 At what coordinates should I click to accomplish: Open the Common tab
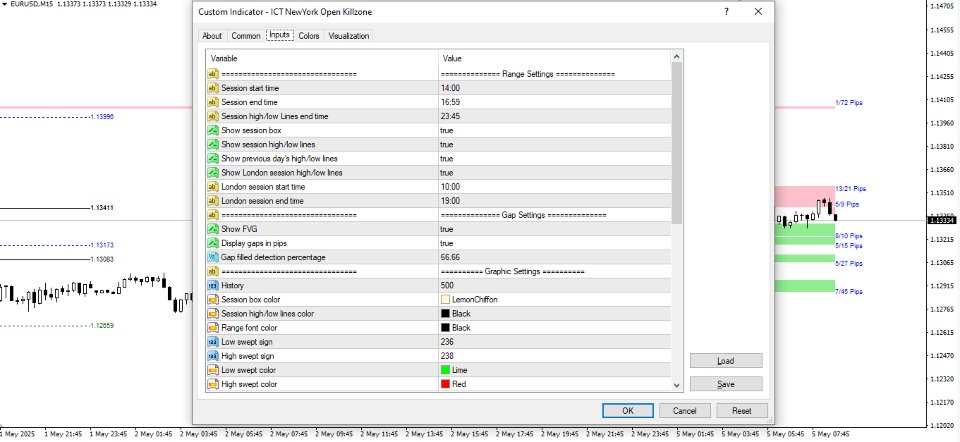pos(246,36)
